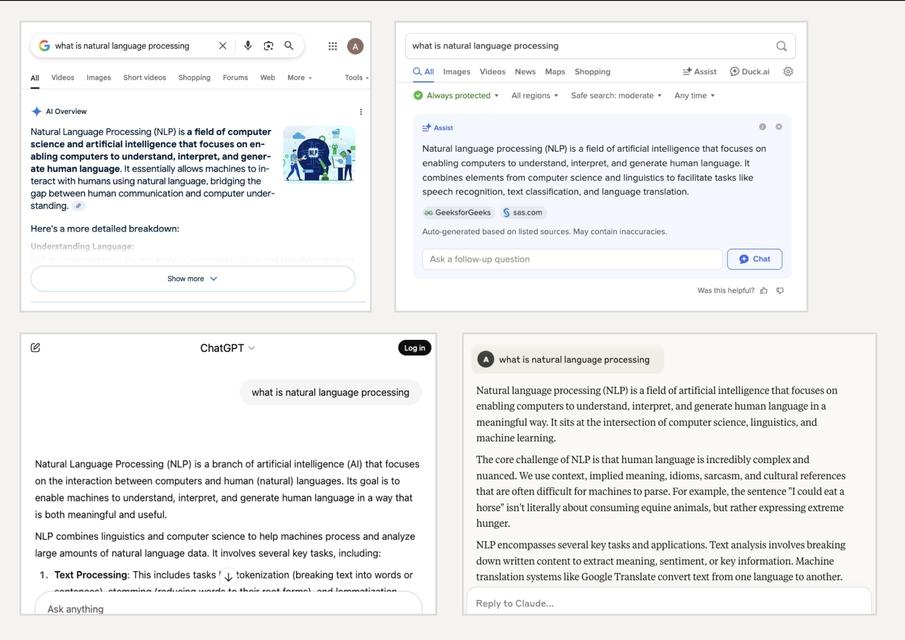Open DuckDuckGo settings gear
This screenshot has height=640, width=905.
(788, 72)
